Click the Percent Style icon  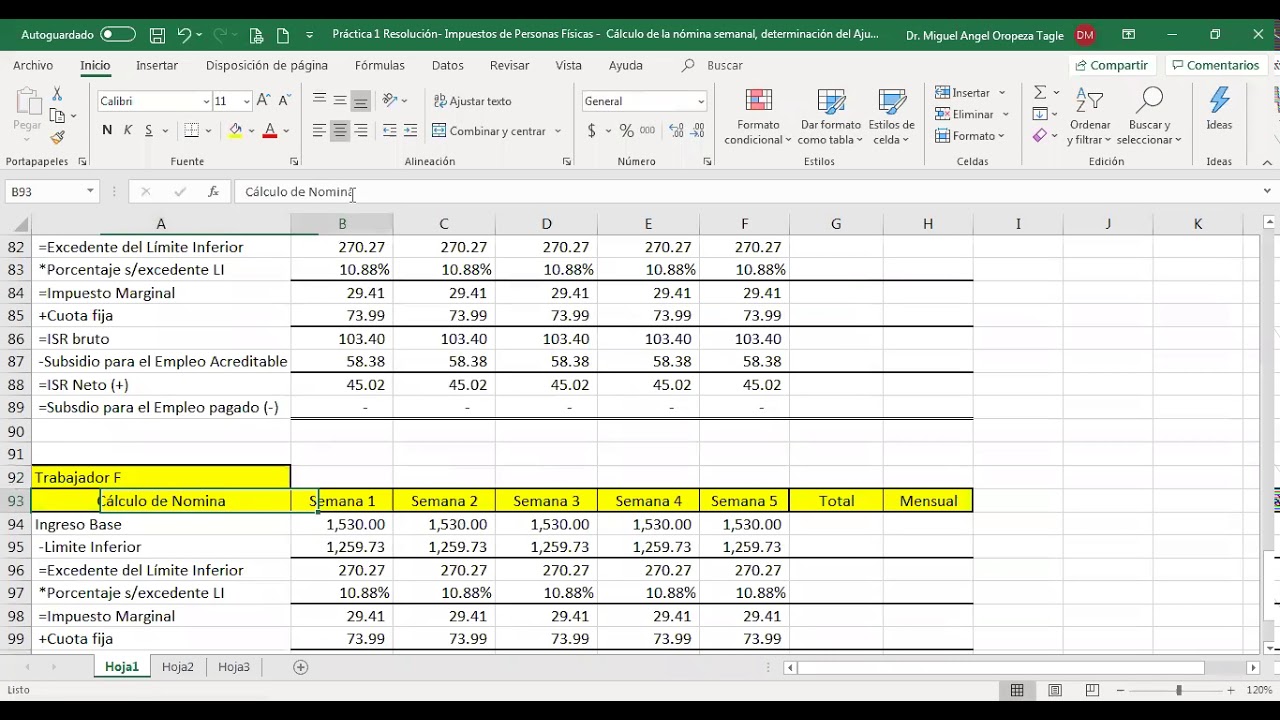click(626, 131)
